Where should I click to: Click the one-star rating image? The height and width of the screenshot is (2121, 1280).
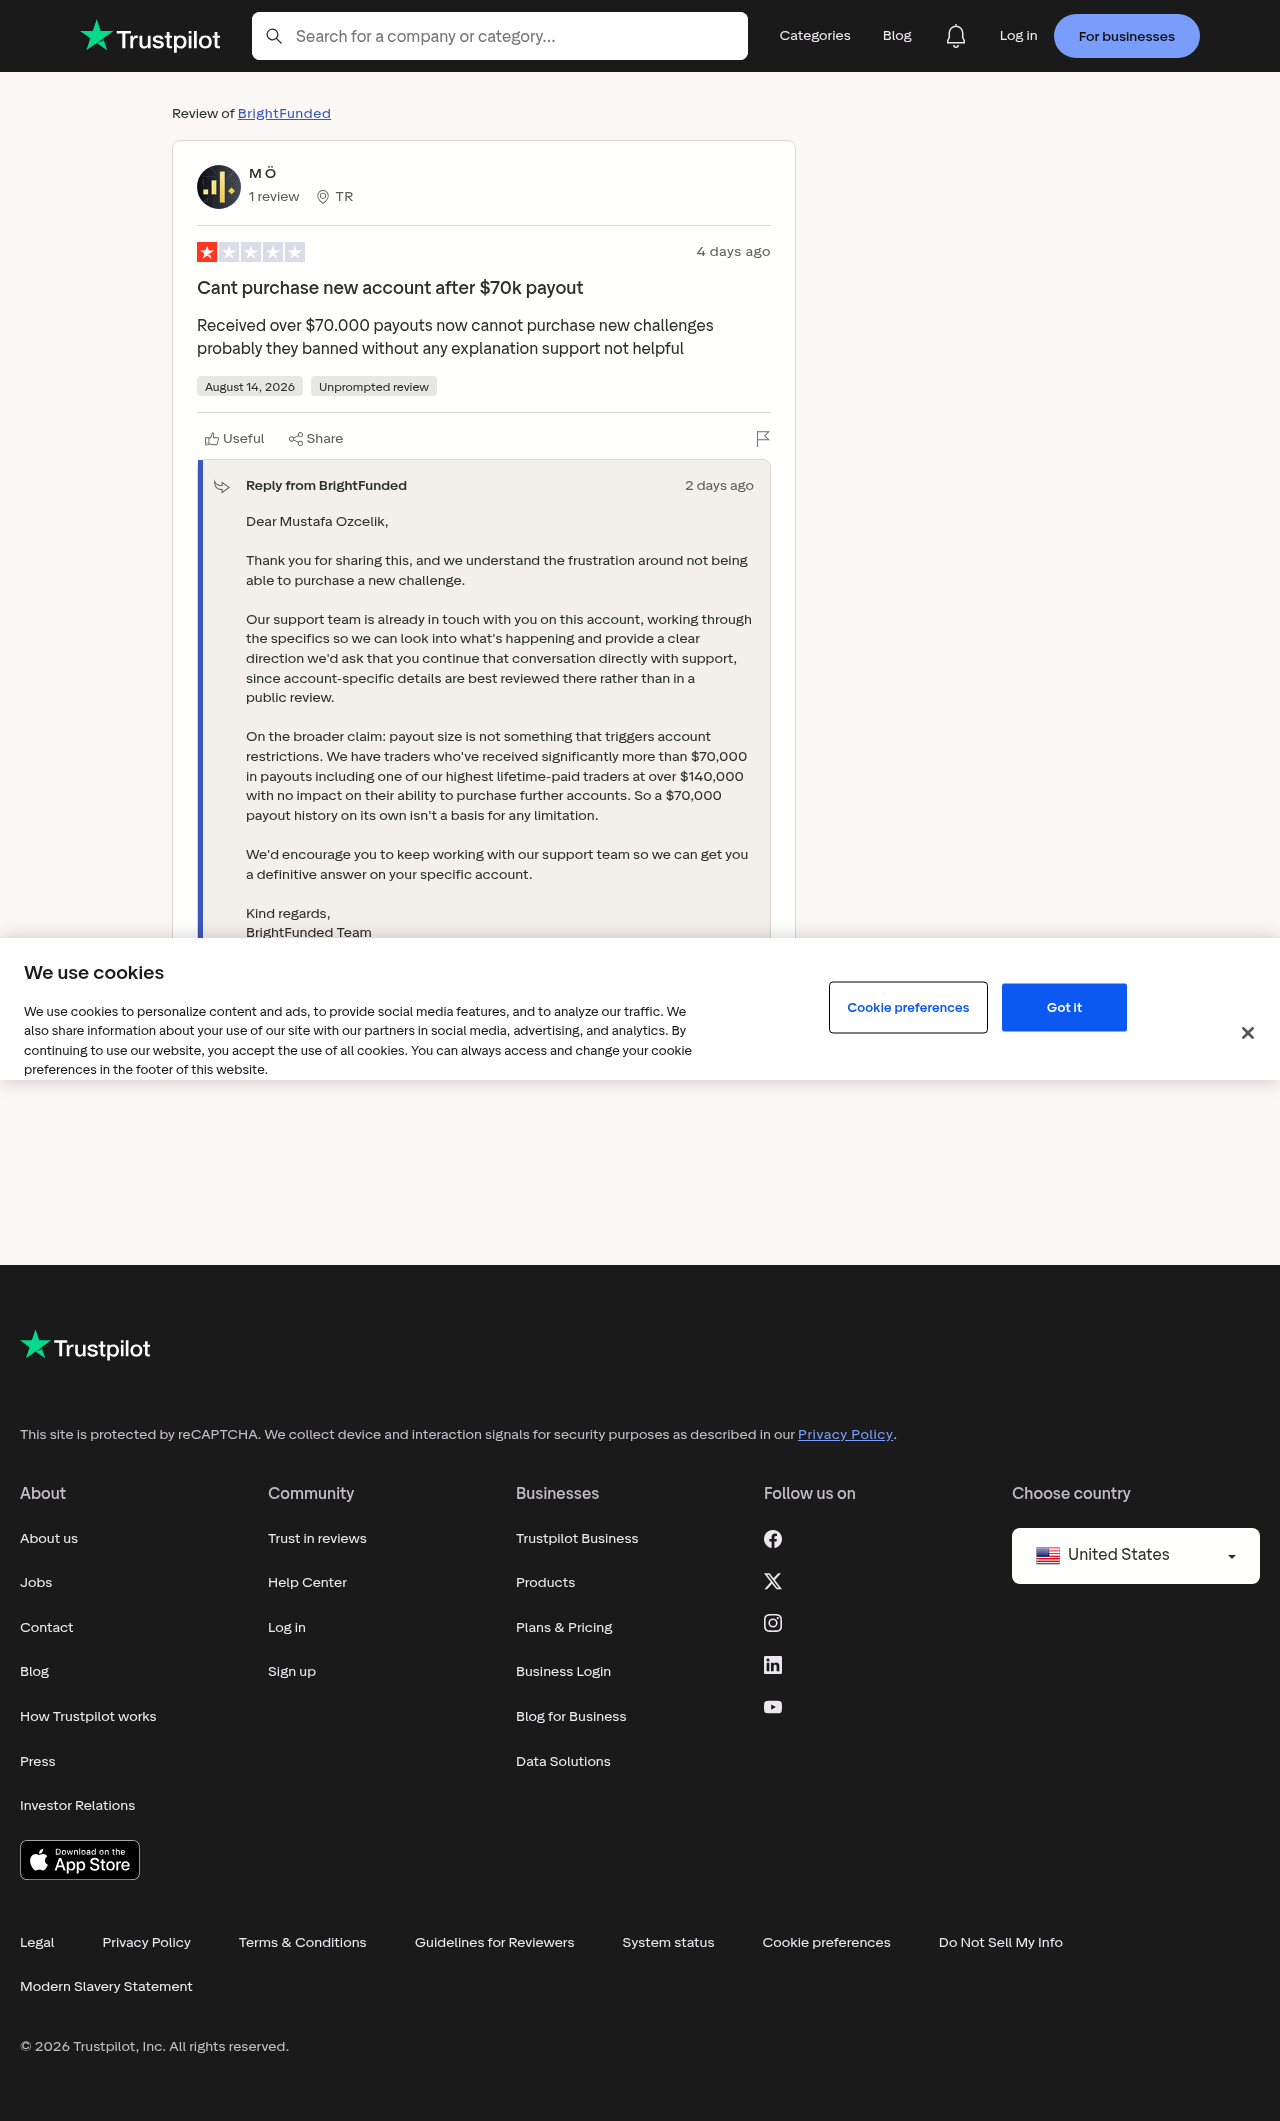[x=251, y=252]
